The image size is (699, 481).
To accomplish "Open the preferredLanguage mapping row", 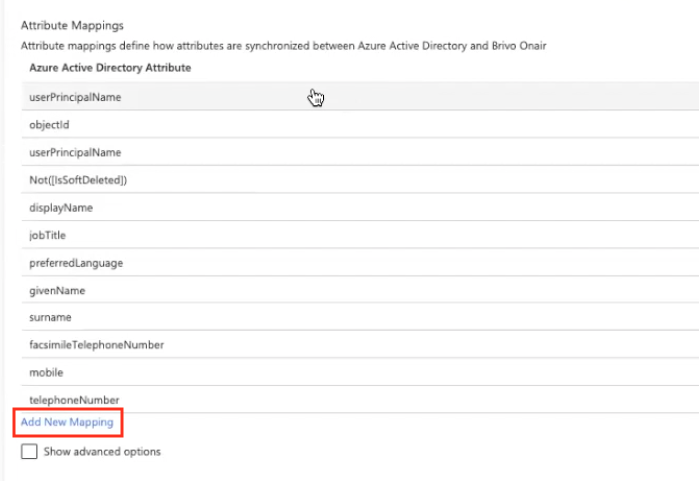I will coord(360,263).
